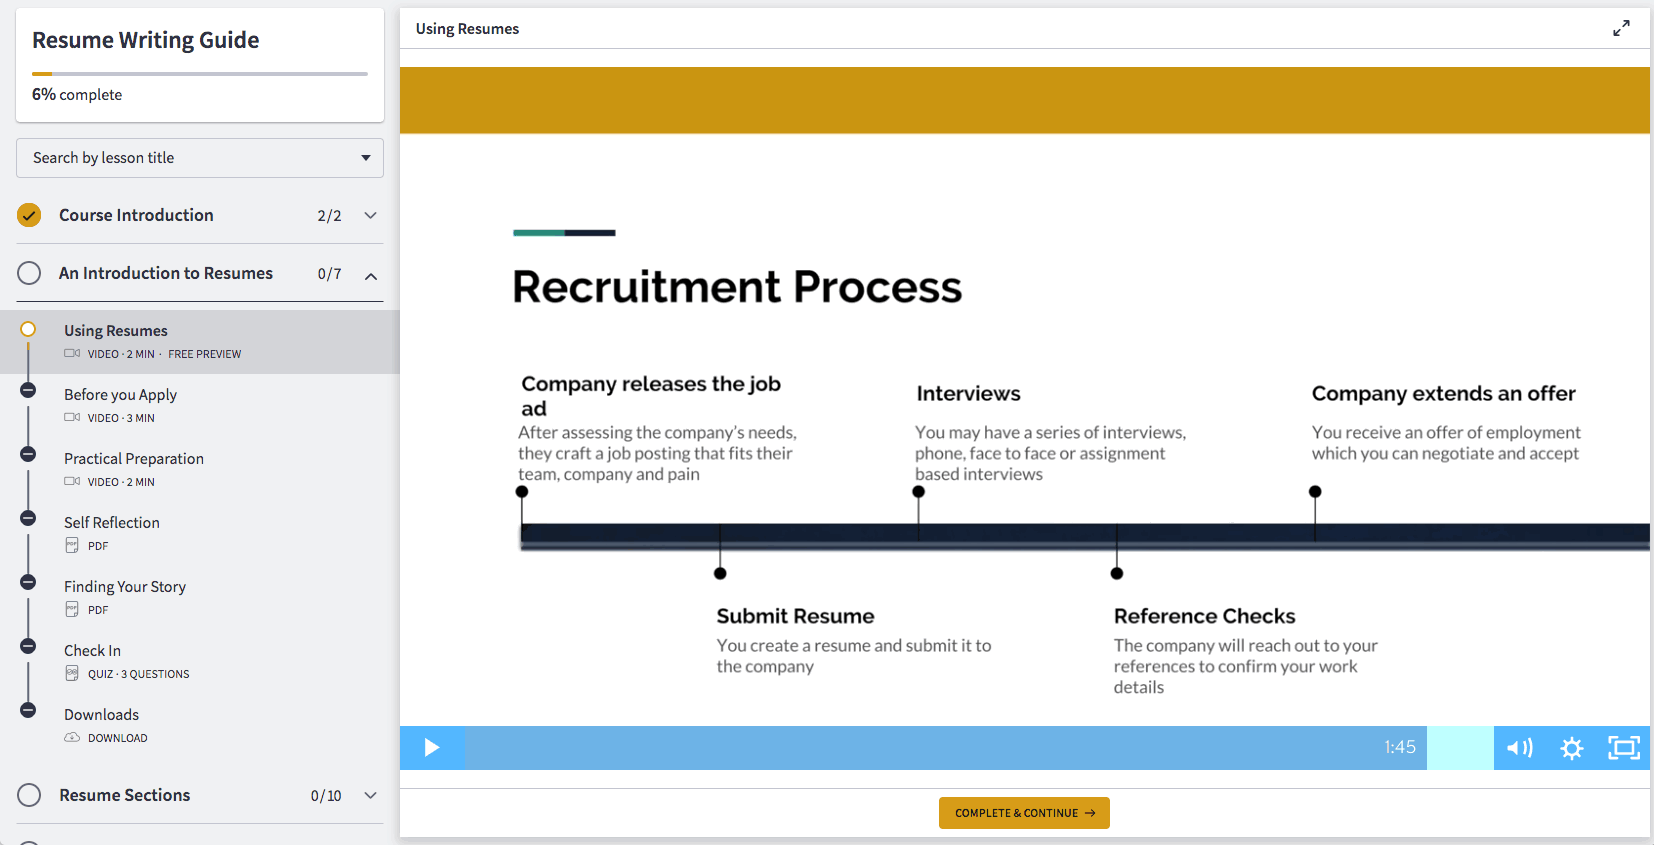Click the Course Introduction section title
This screenshot has height=845, width=1654.
click(136, 215)
